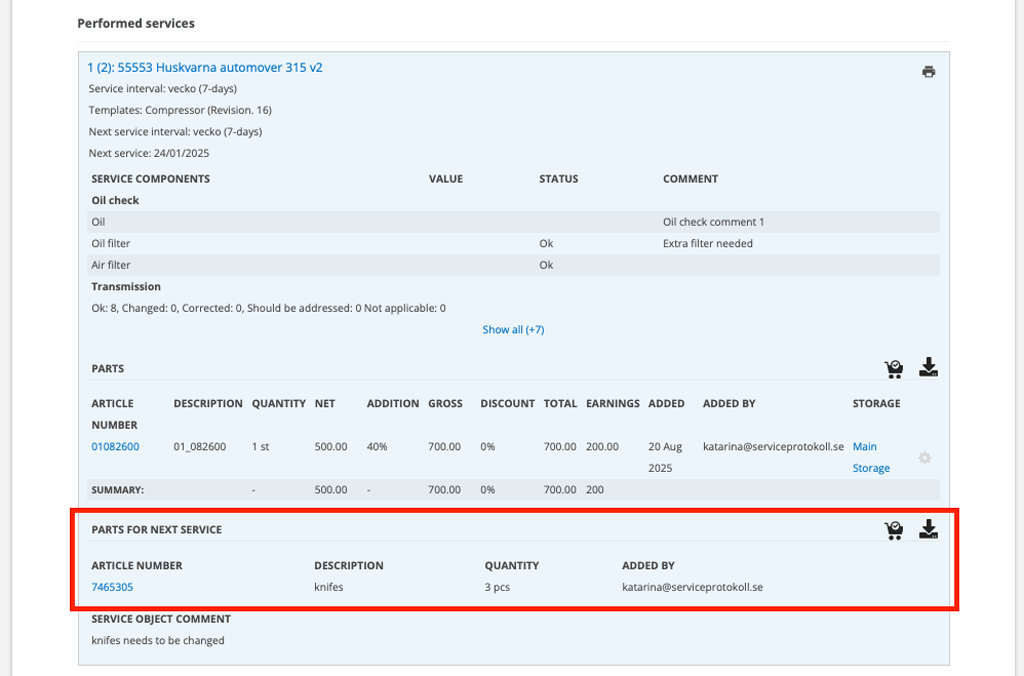
Task: Click the download icon in the Parts header
Action: [928, 368]
